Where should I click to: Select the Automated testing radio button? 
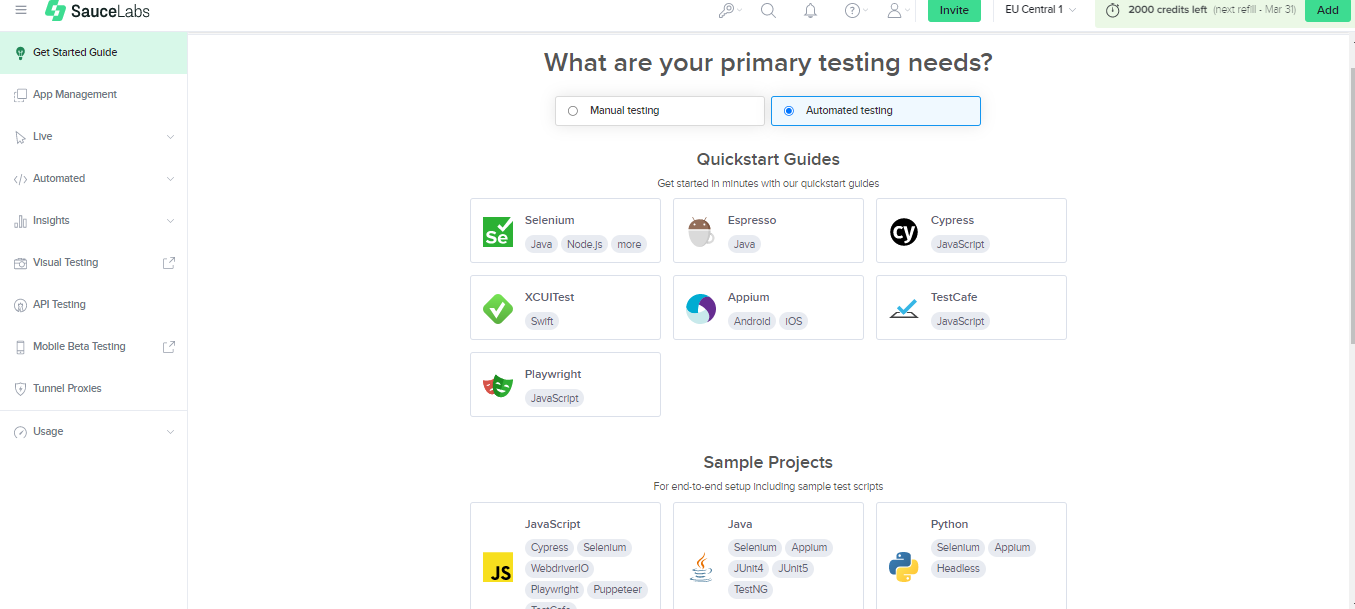pos(787,111)
